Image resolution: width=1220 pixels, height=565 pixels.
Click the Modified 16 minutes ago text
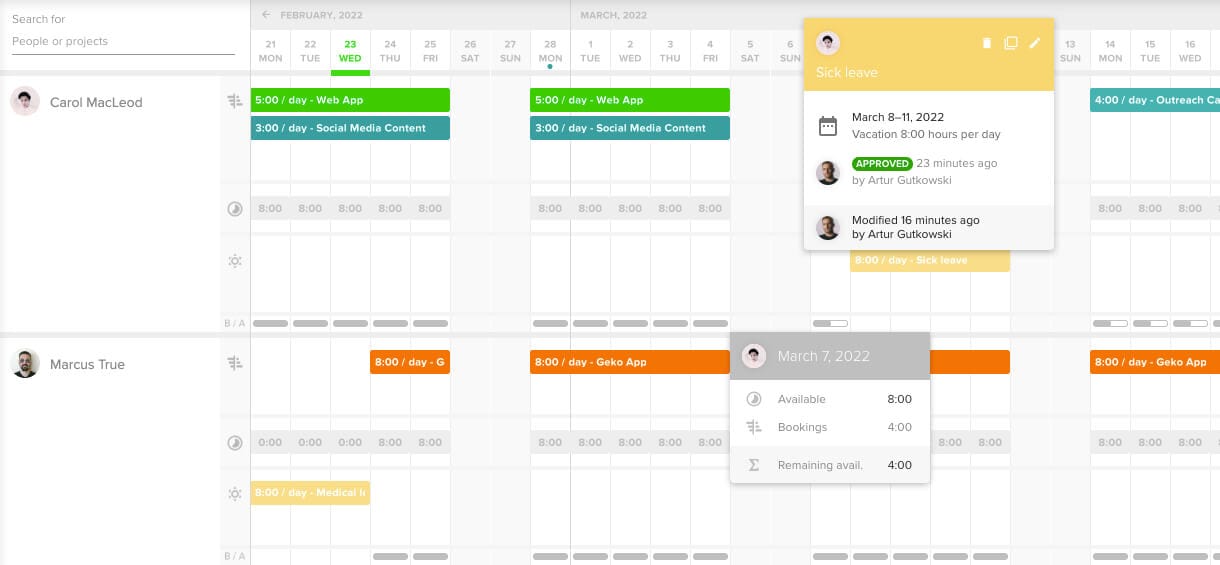click(x=916, y=220)
